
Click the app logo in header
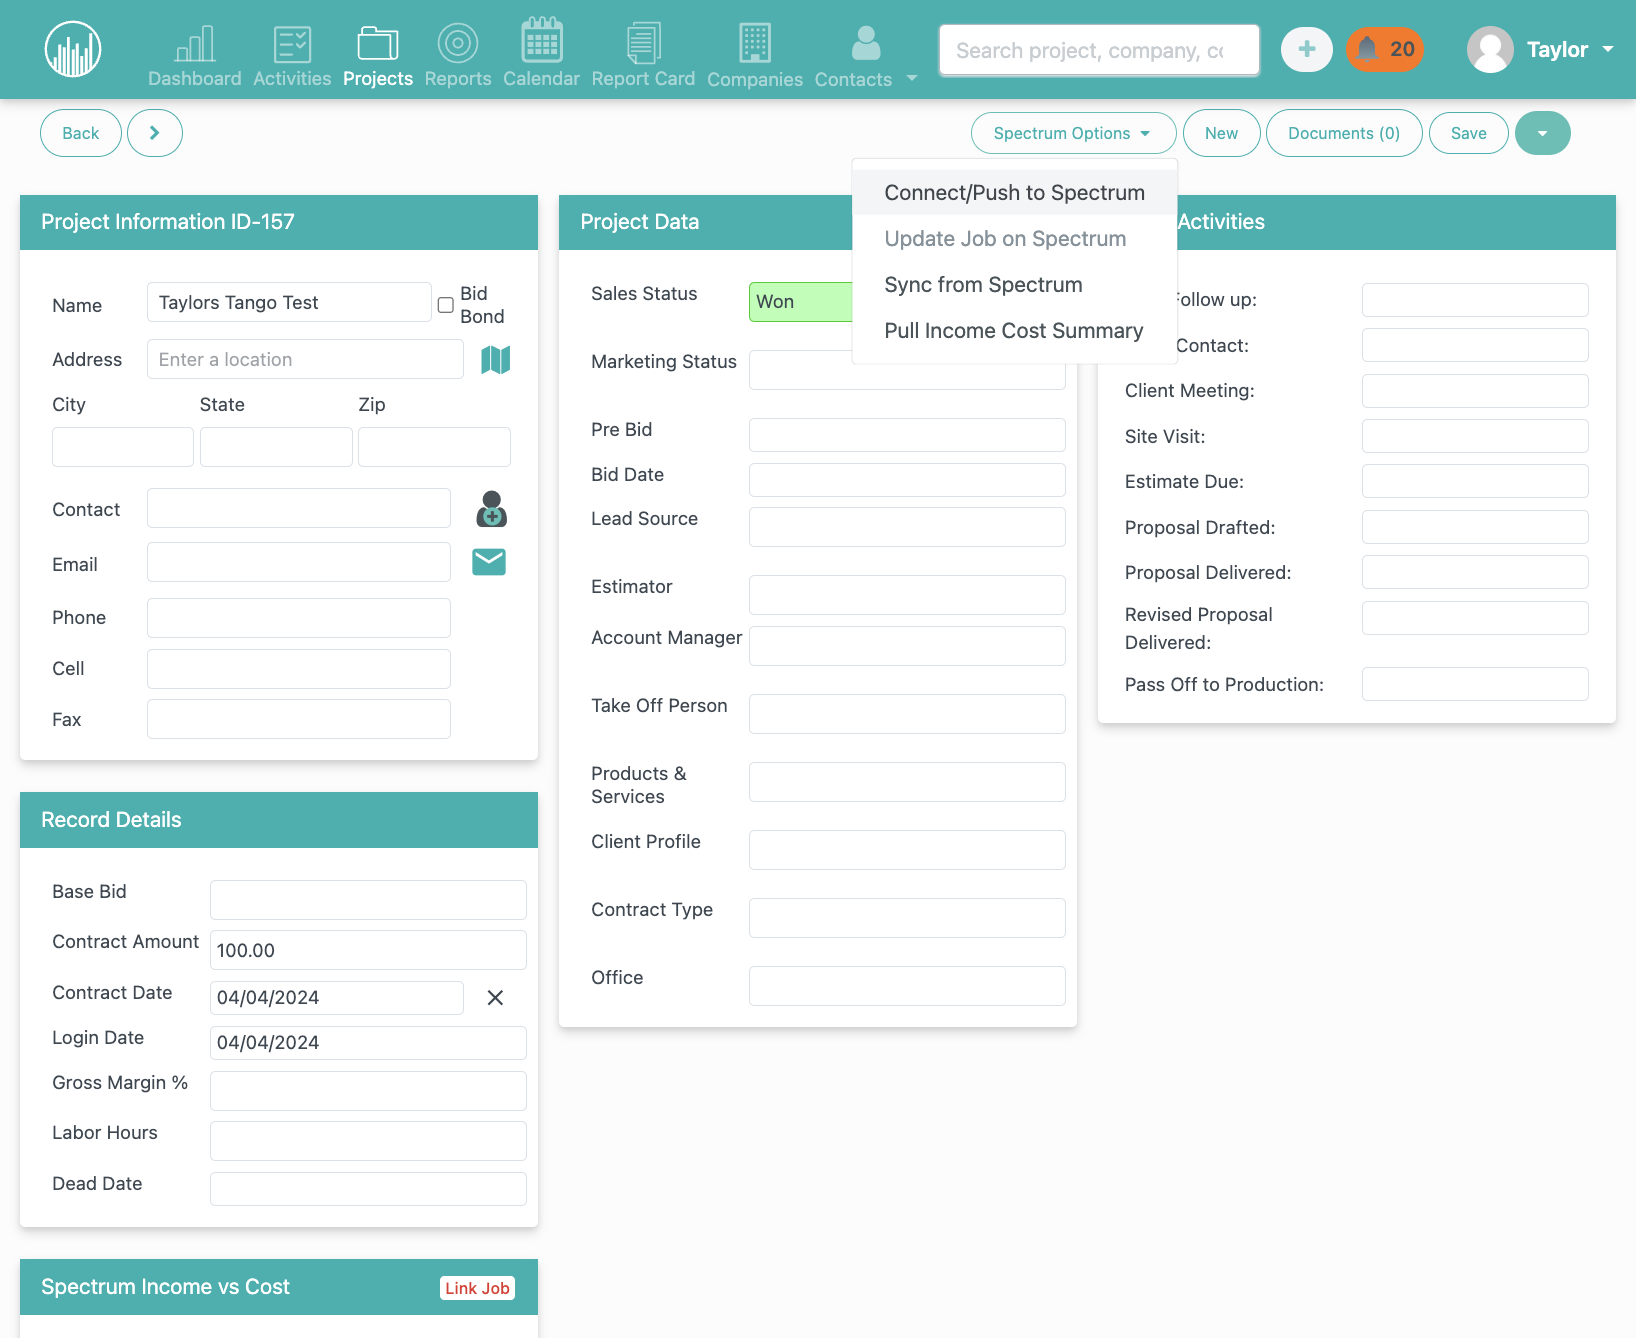click(73, 49)
